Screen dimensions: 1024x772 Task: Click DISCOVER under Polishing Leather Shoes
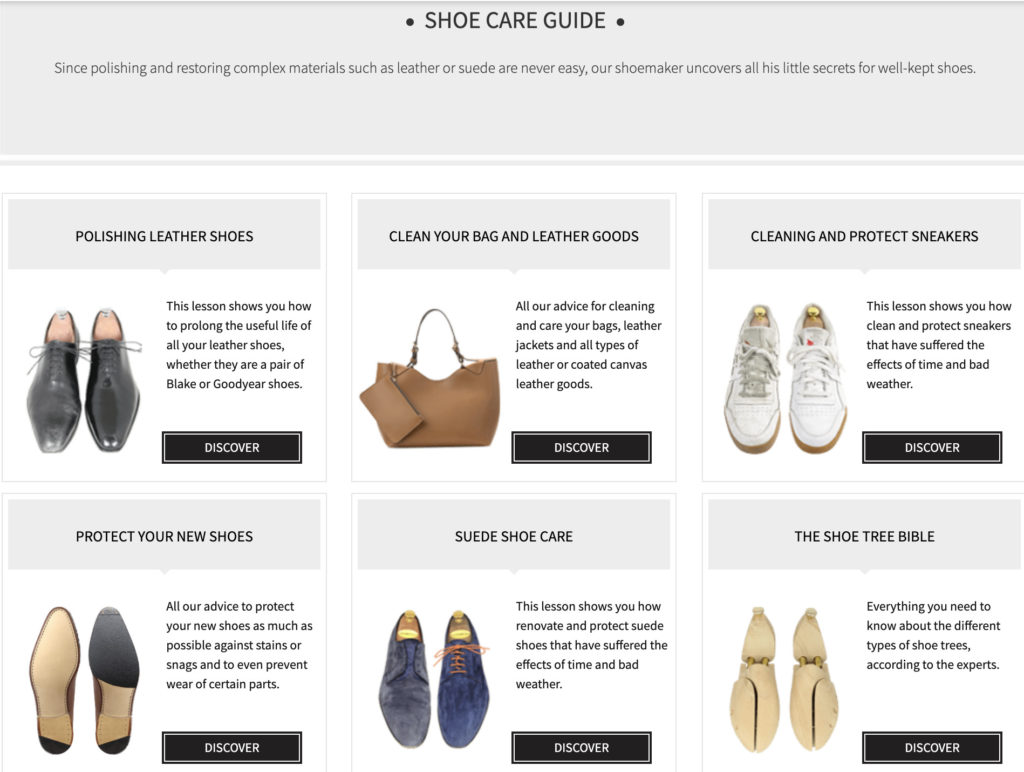pos(231,447)
